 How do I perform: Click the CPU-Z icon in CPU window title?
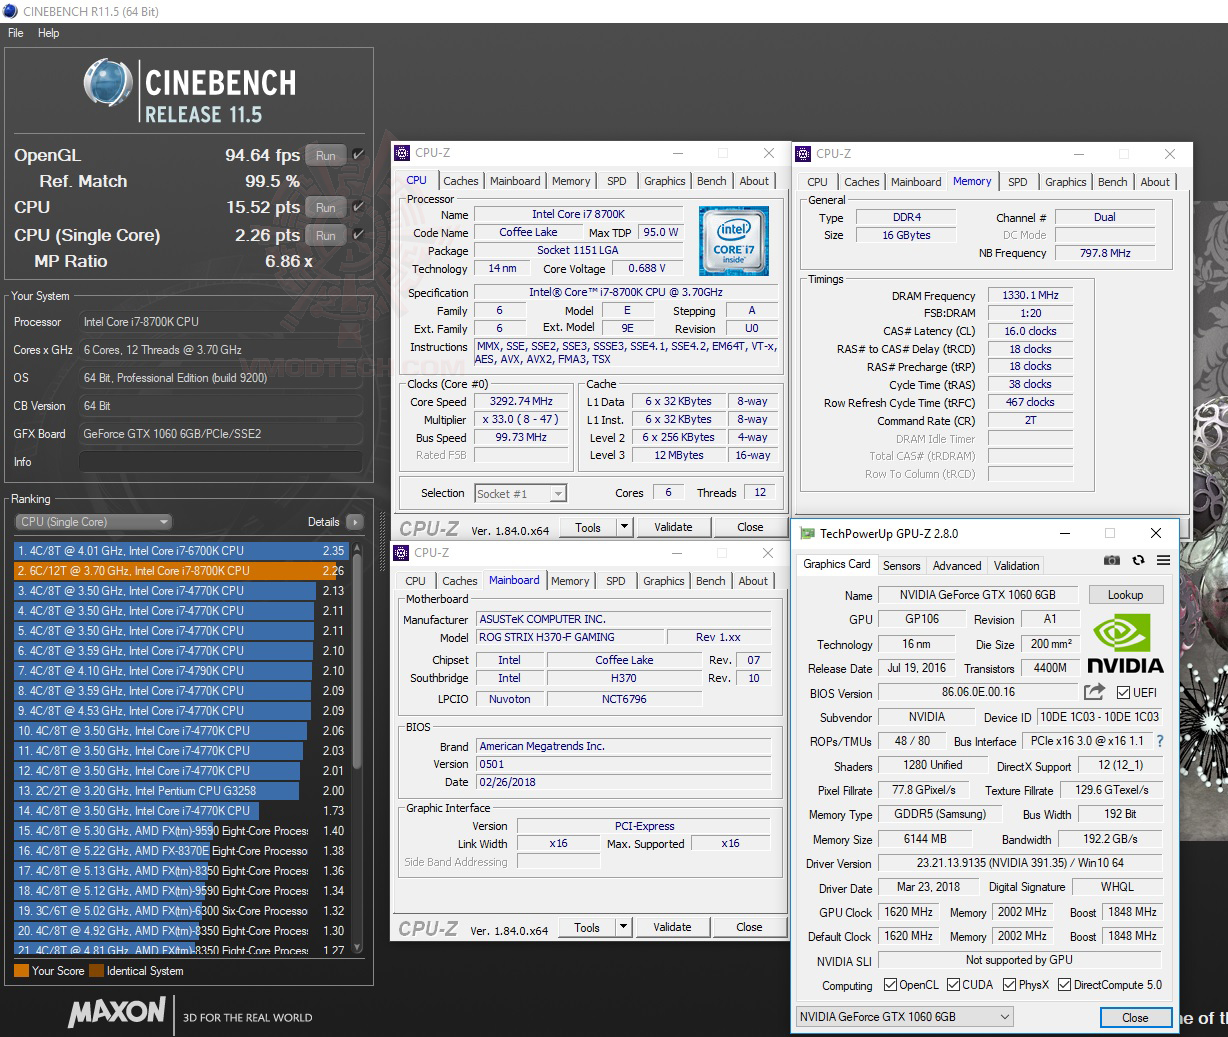402,153
